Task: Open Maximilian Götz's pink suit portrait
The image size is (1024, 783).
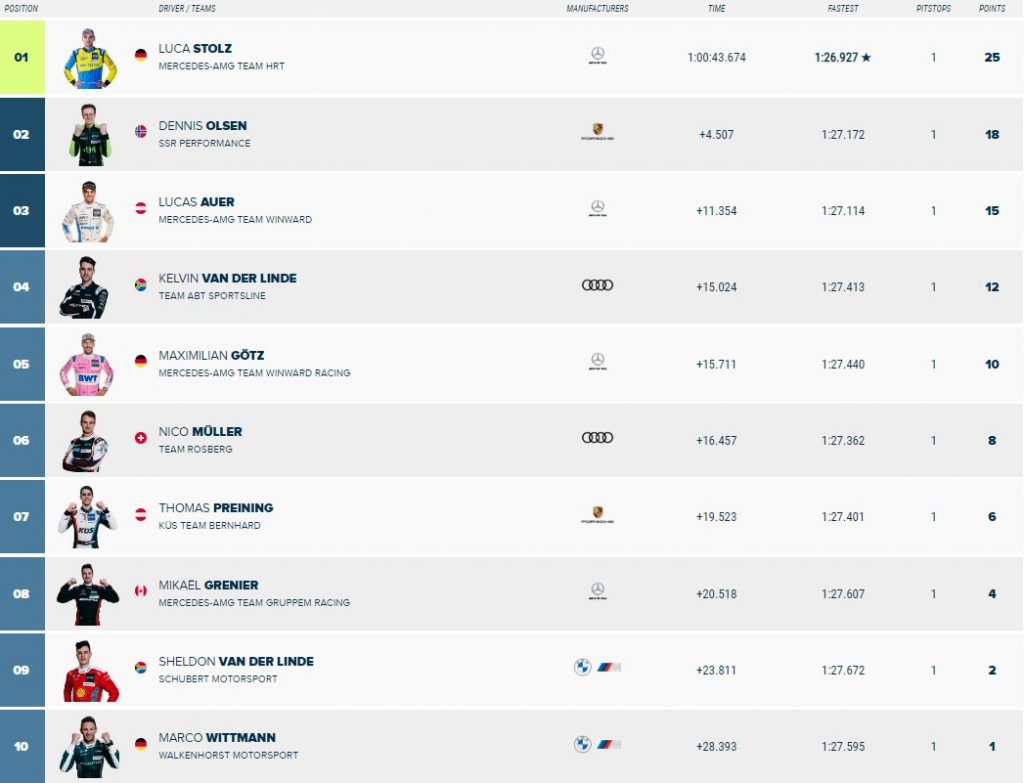Action: pos(87,364)
